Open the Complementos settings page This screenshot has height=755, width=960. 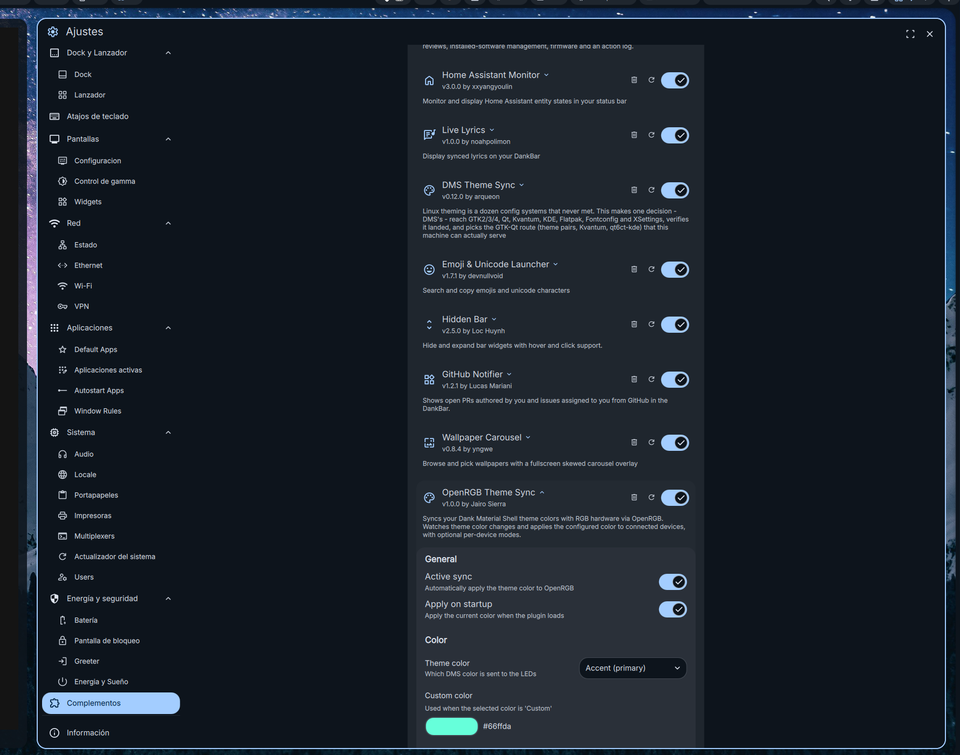tap(111, 703)
